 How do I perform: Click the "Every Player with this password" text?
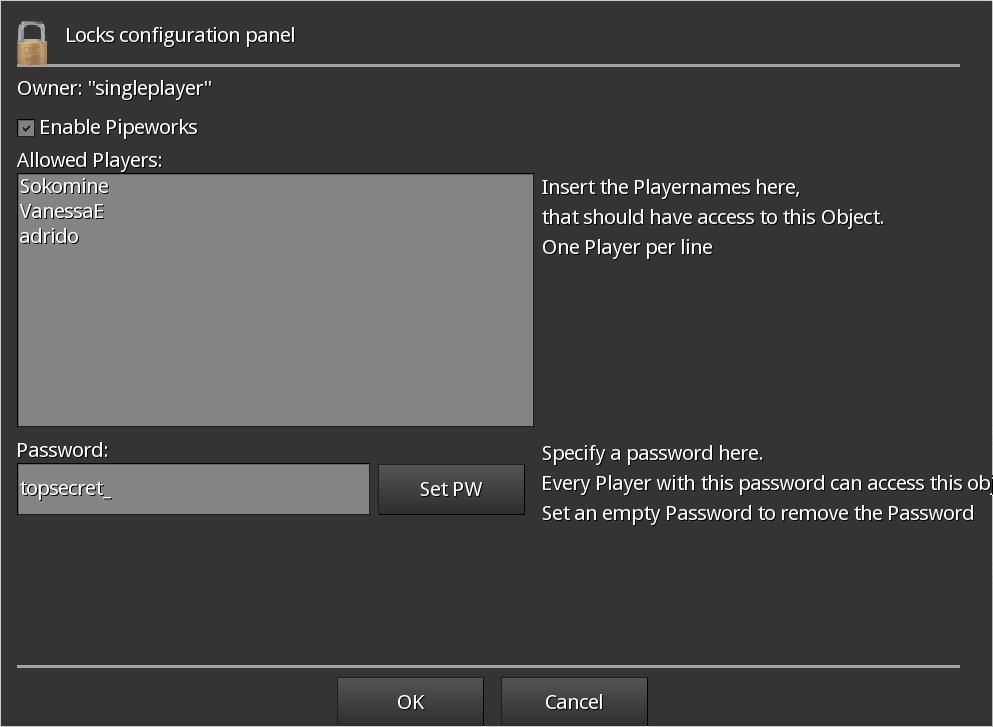click(x=765, y=484)
